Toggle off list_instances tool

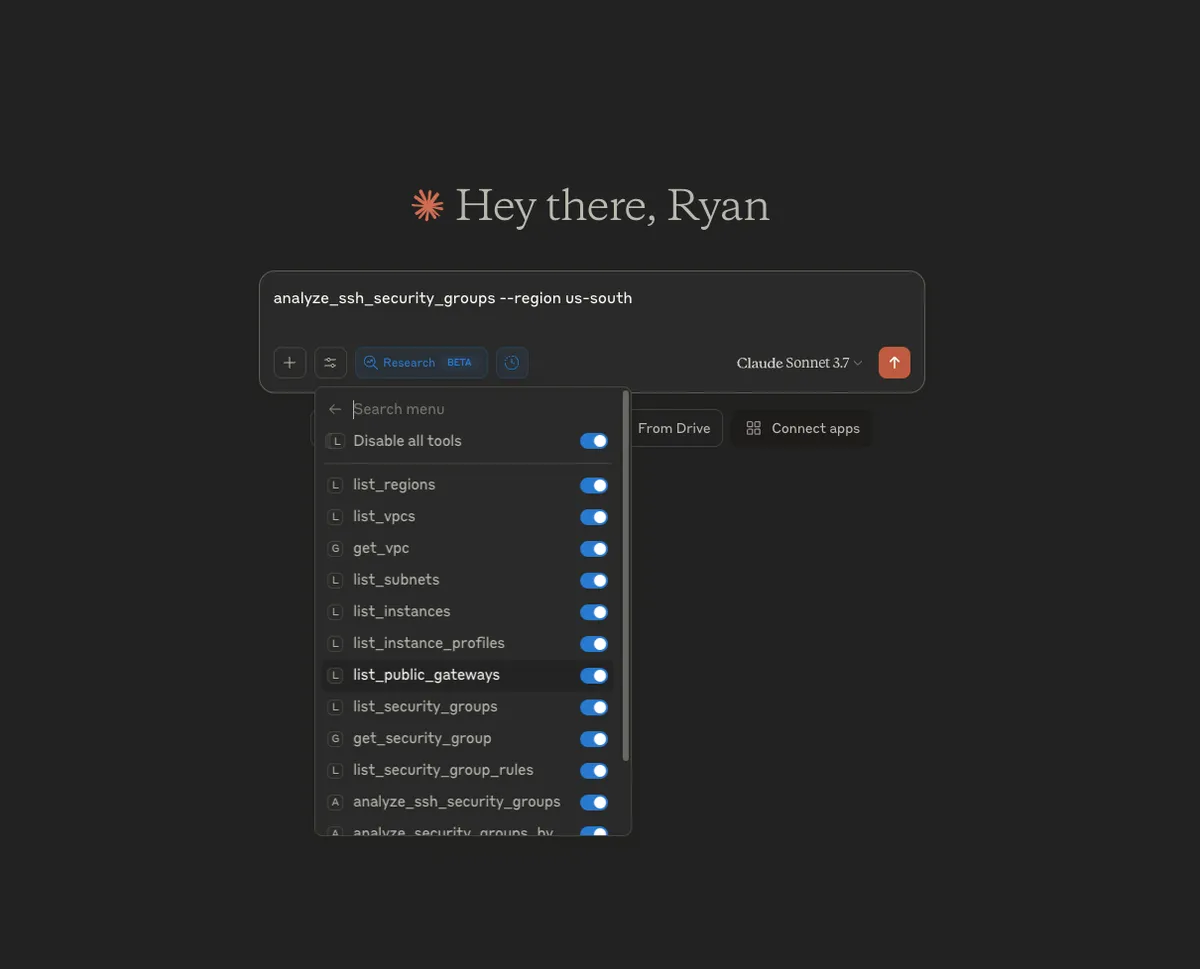click(x=594, y=612)
